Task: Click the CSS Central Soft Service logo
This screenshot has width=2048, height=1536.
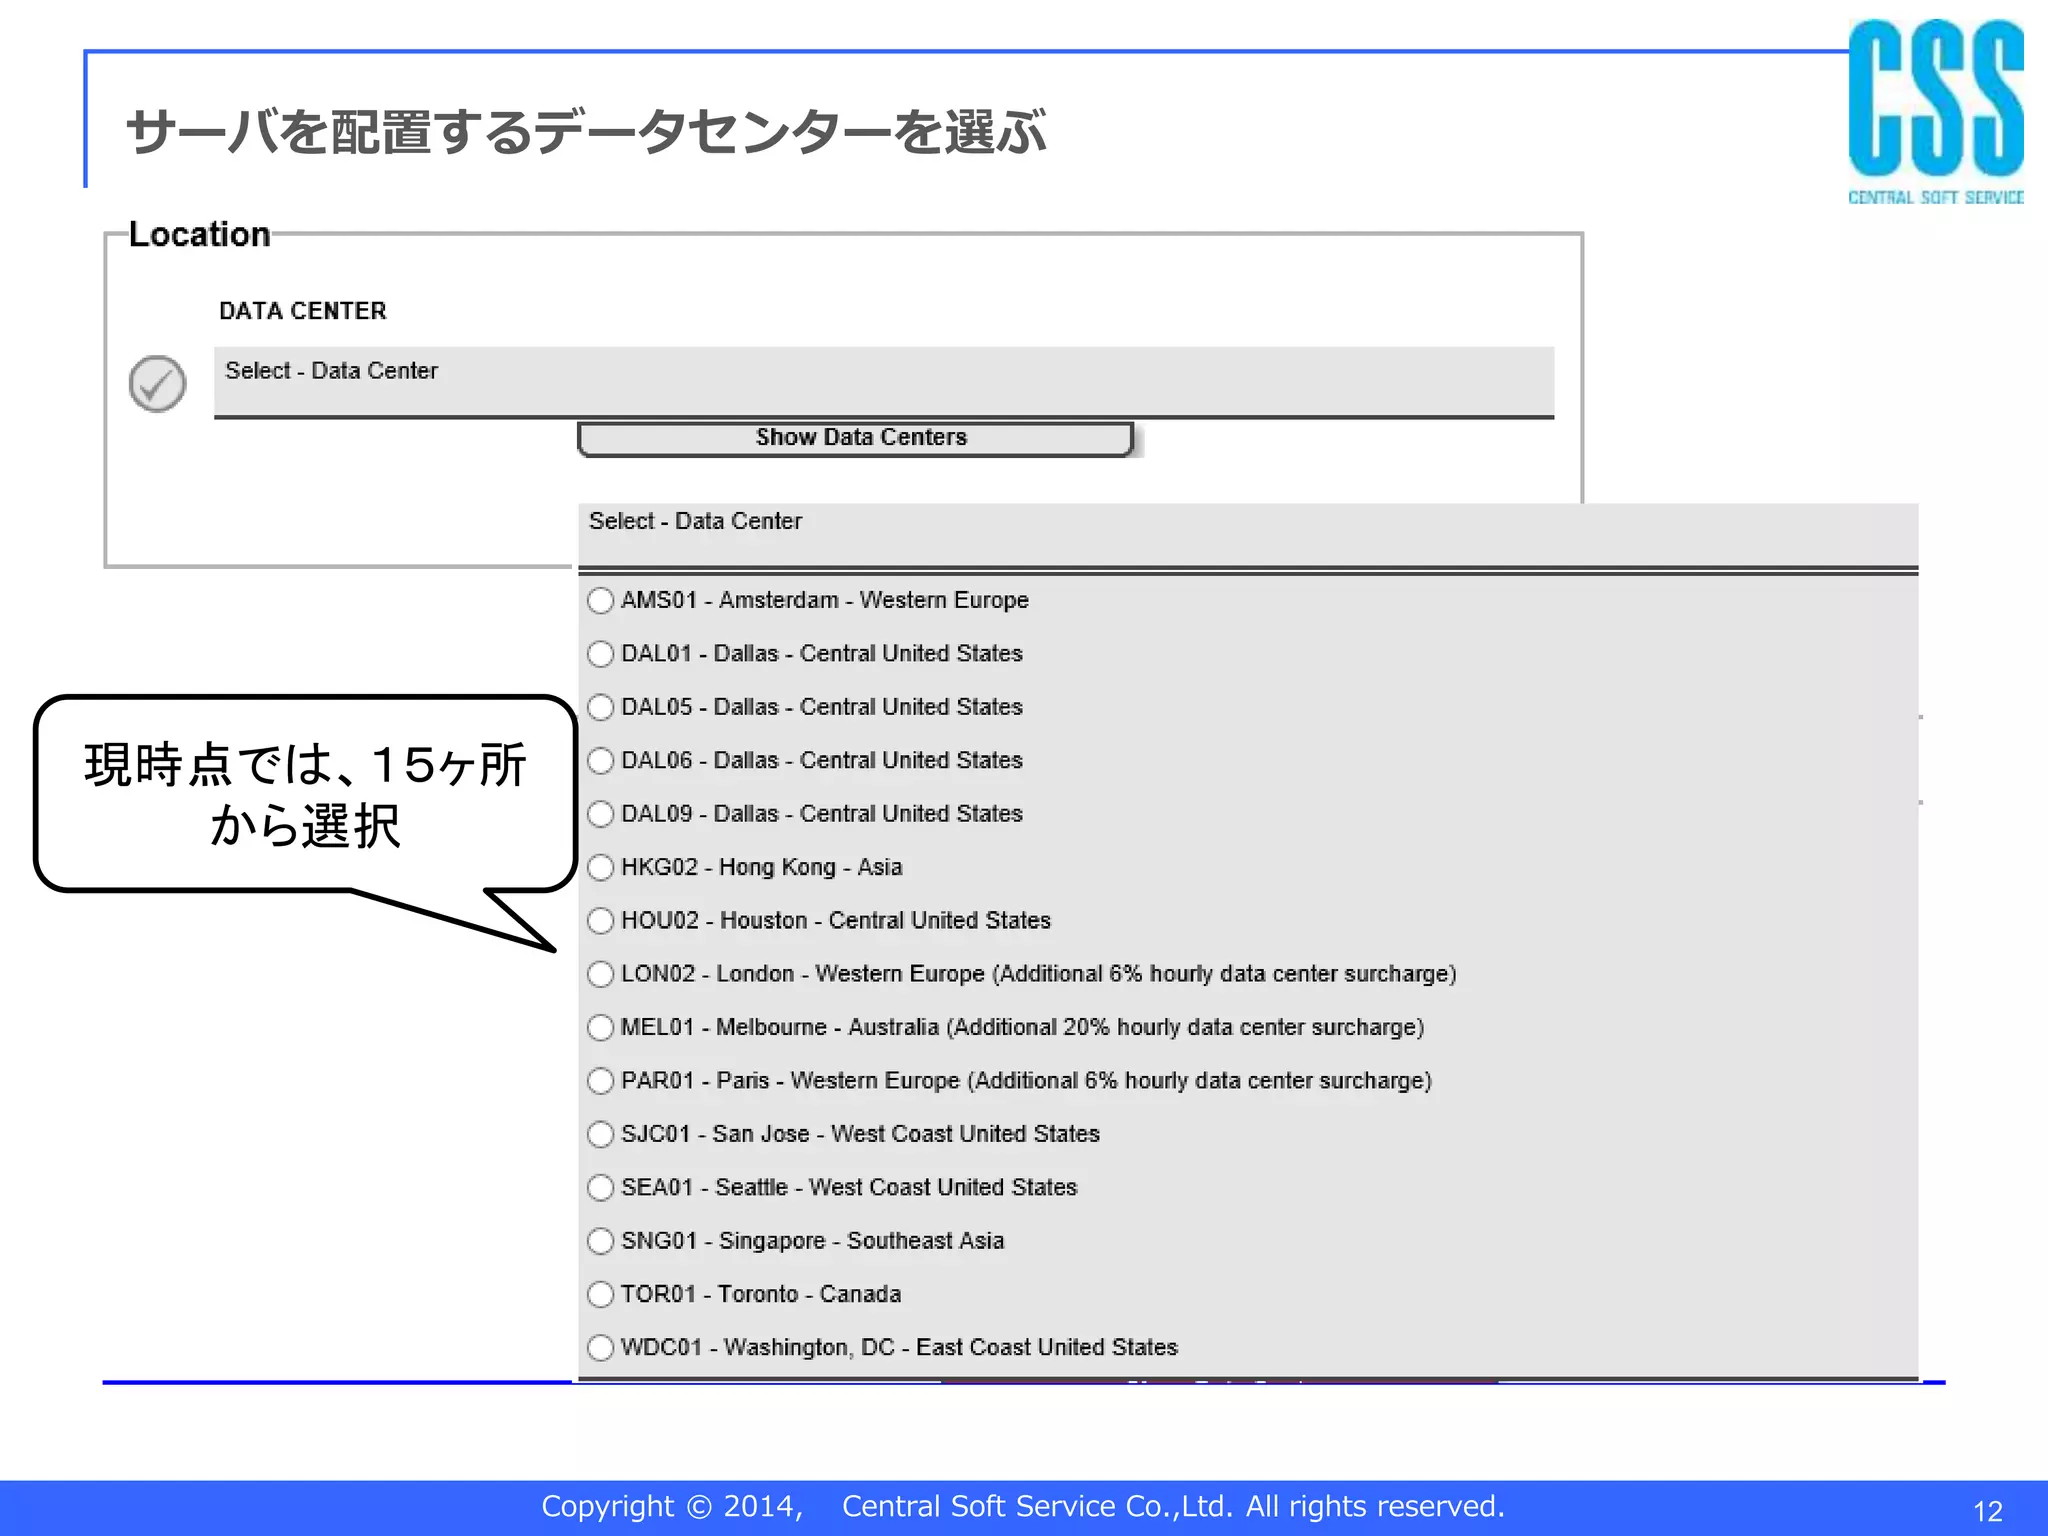Action: (x=1935, y=112)
